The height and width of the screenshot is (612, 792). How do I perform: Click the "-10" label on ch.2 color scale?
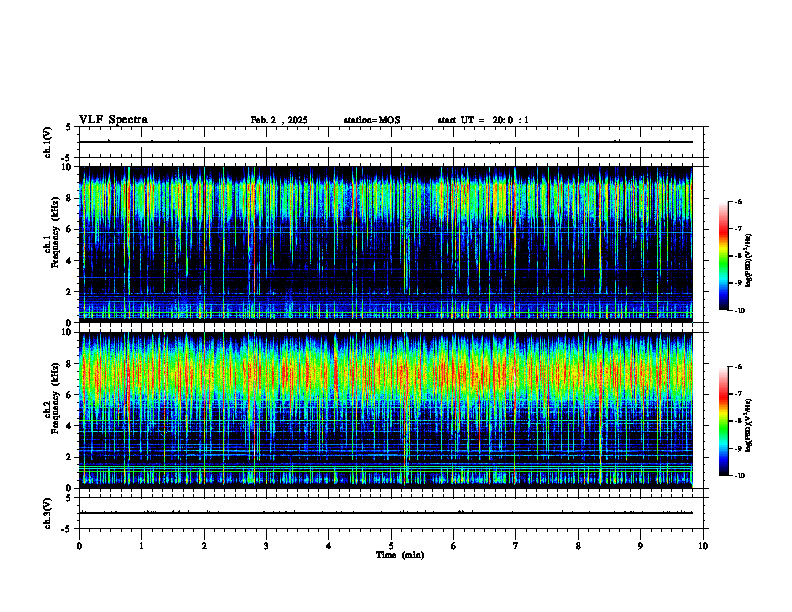tap(740, 476)
